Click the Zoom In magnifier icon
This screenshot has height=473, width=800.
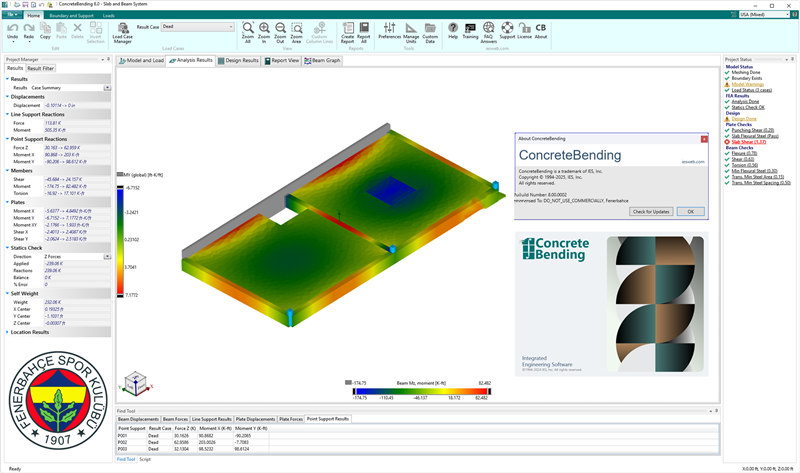click(264, 28)
